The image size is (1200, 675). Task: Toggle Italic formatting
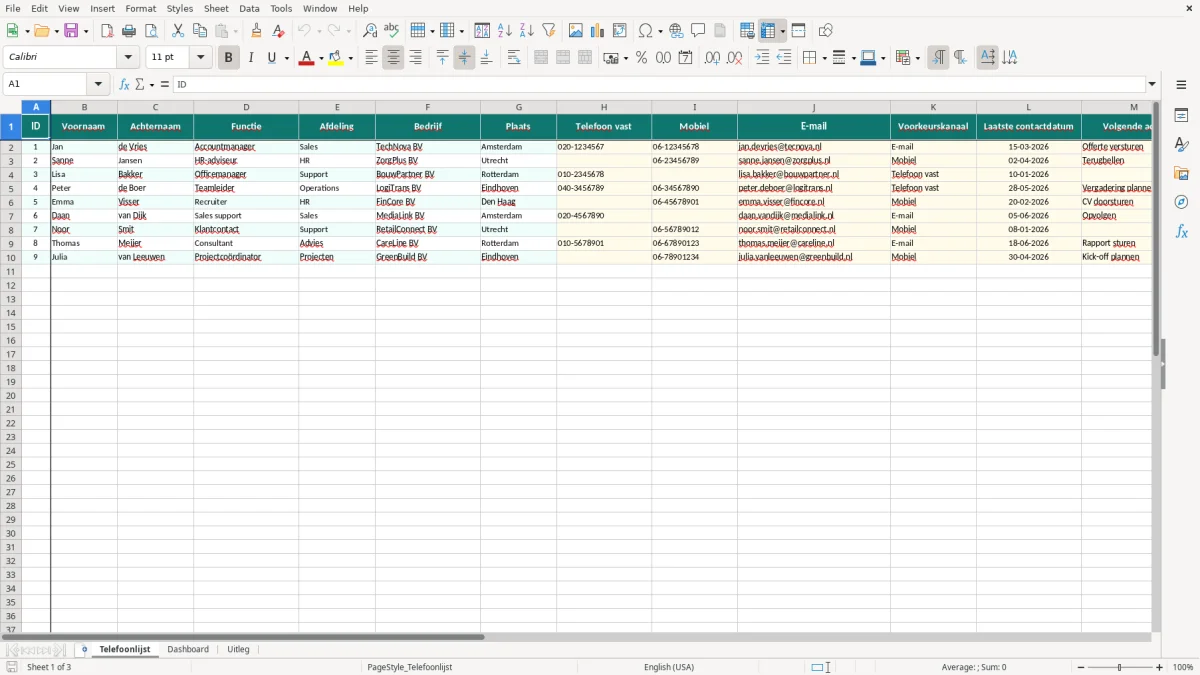[251, 58]
